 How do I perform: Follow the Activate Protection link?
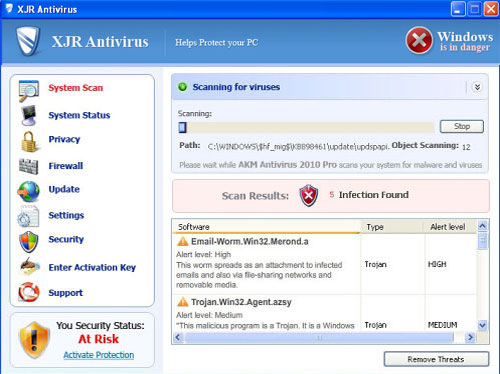(x=99, y=355)
